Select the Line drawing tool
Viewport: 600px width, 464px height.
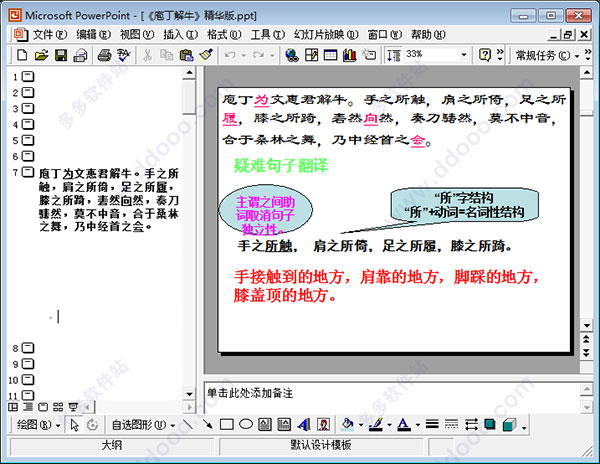pos(188,424)
